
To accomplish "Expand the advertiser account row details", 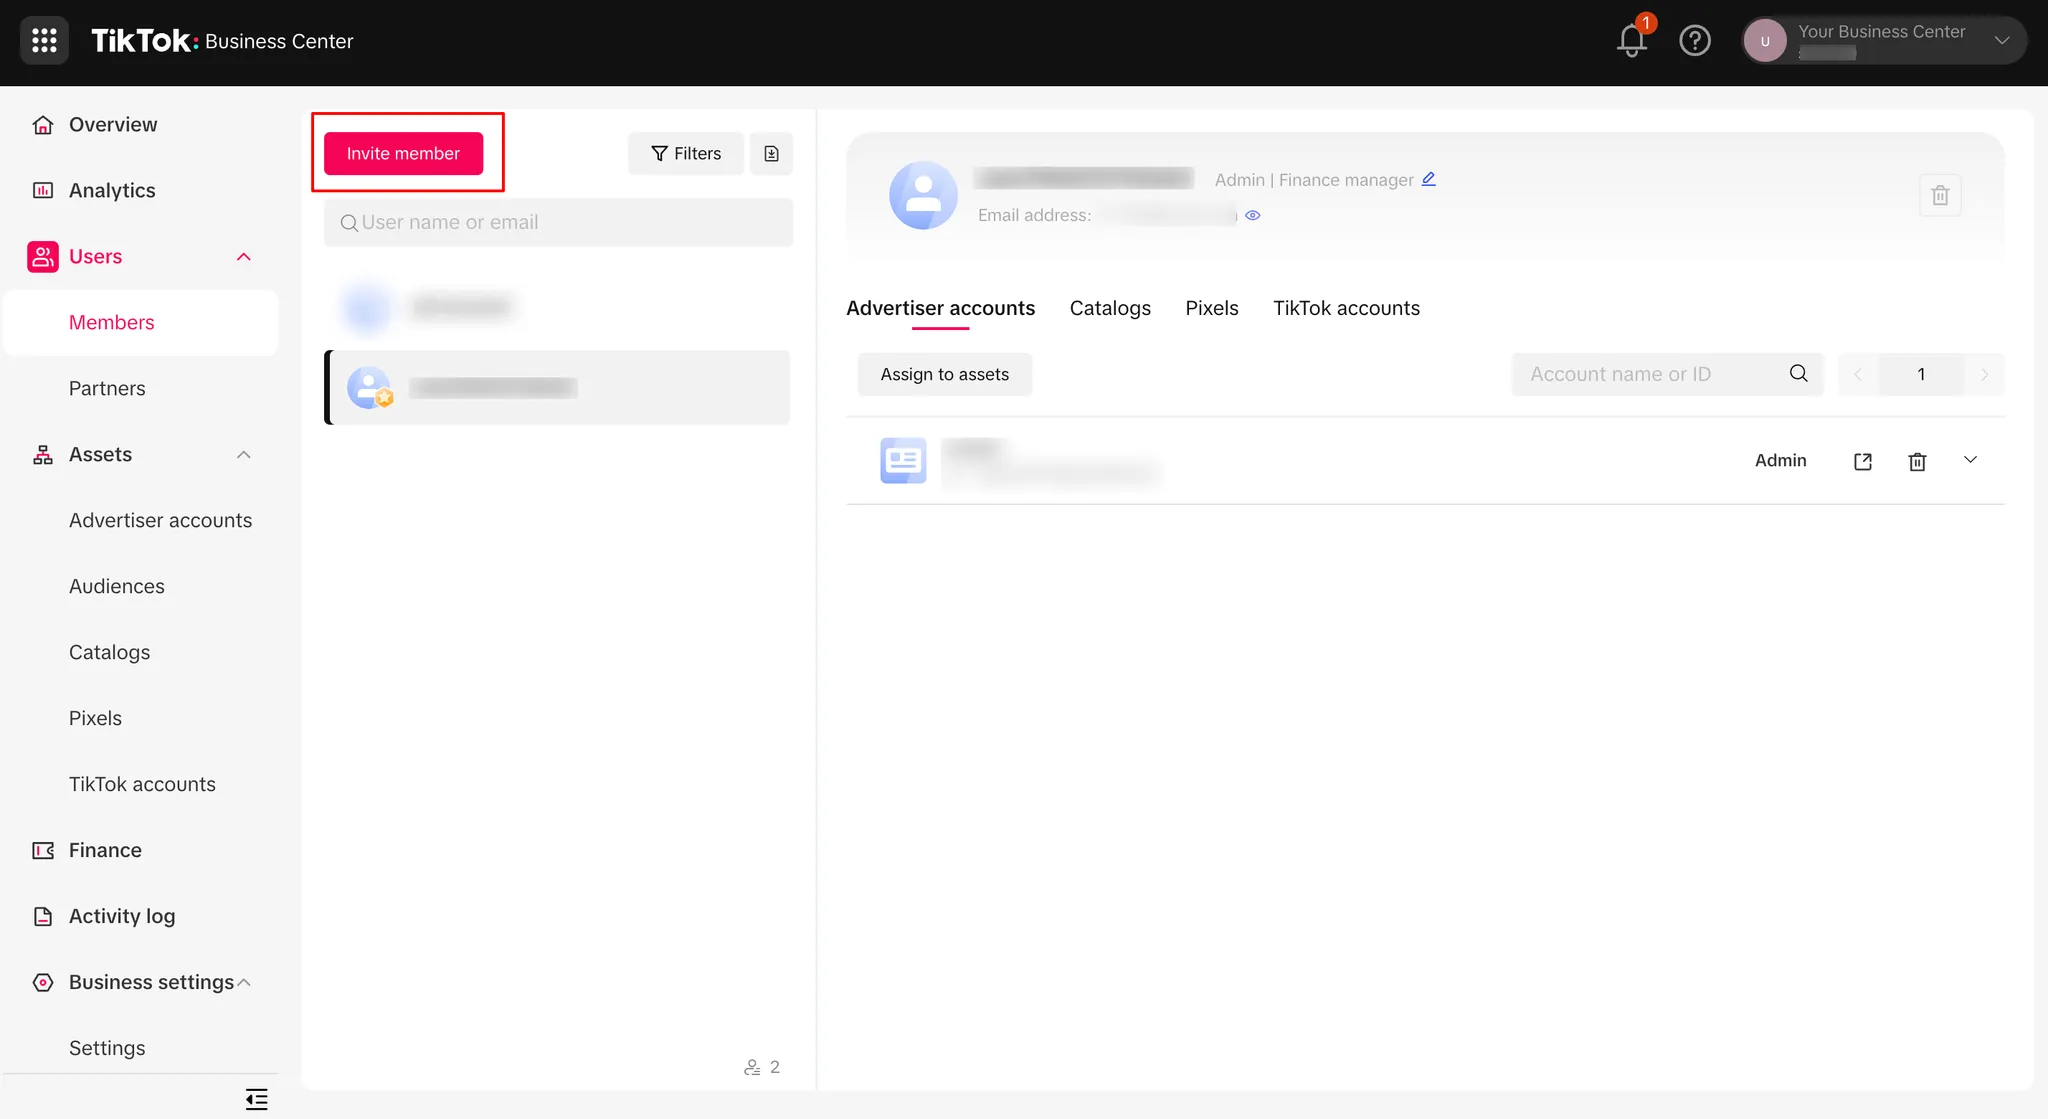I will coord(1970,460).
